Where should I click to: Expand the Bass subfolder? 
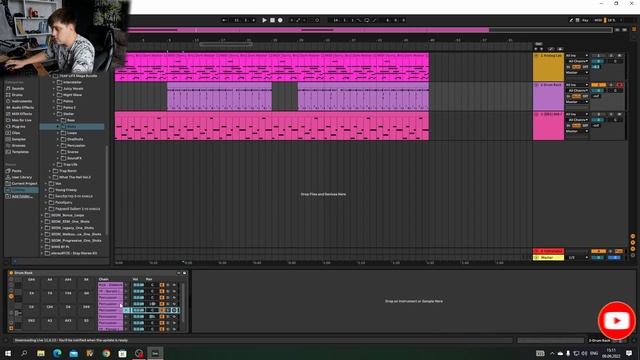pos(58,120)
